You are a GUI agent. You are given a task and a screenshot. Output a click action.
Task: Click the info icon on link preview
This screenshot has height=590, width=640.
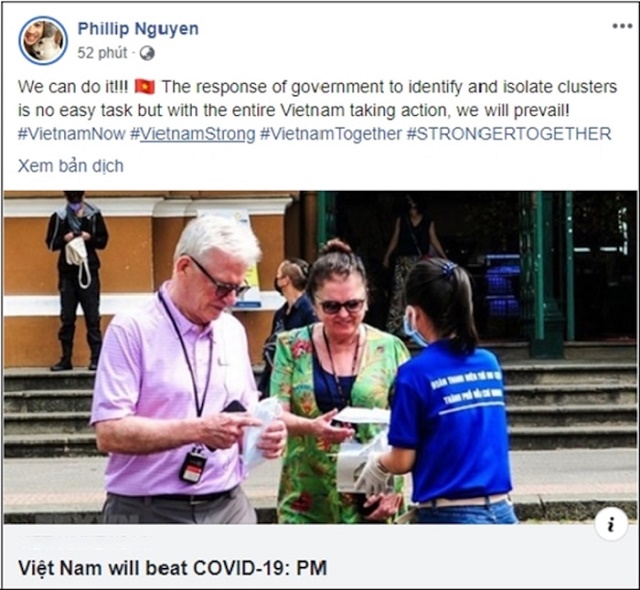point(611,524)
